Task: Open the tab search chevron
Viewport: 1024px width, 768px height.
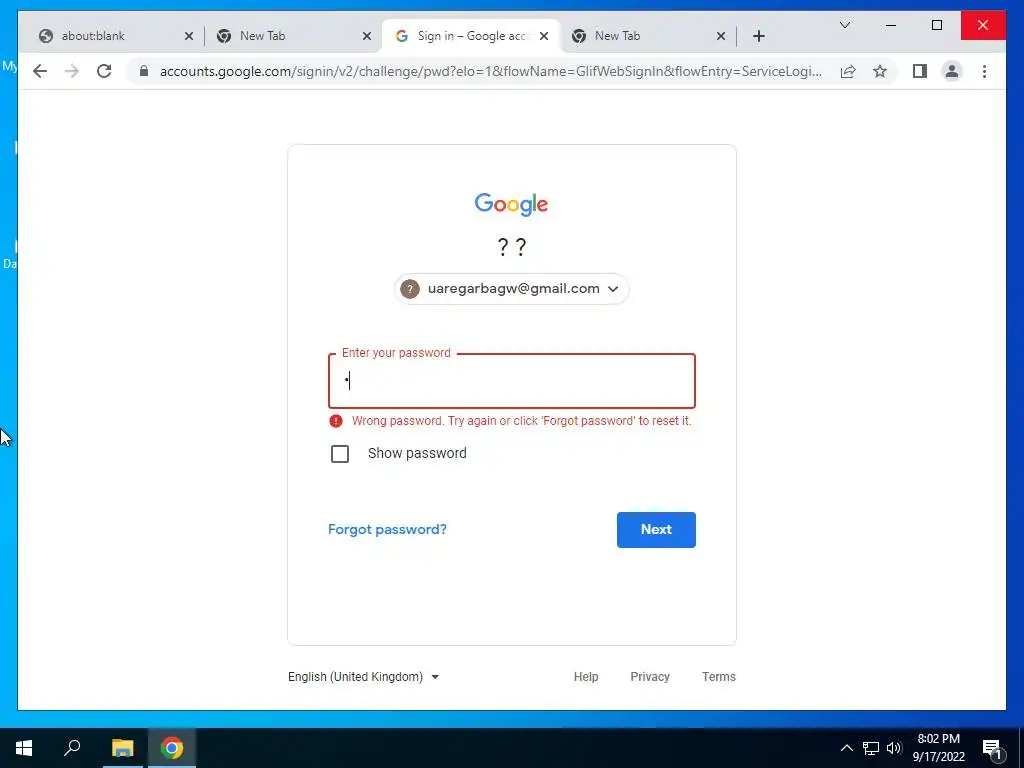Action: 844,25
